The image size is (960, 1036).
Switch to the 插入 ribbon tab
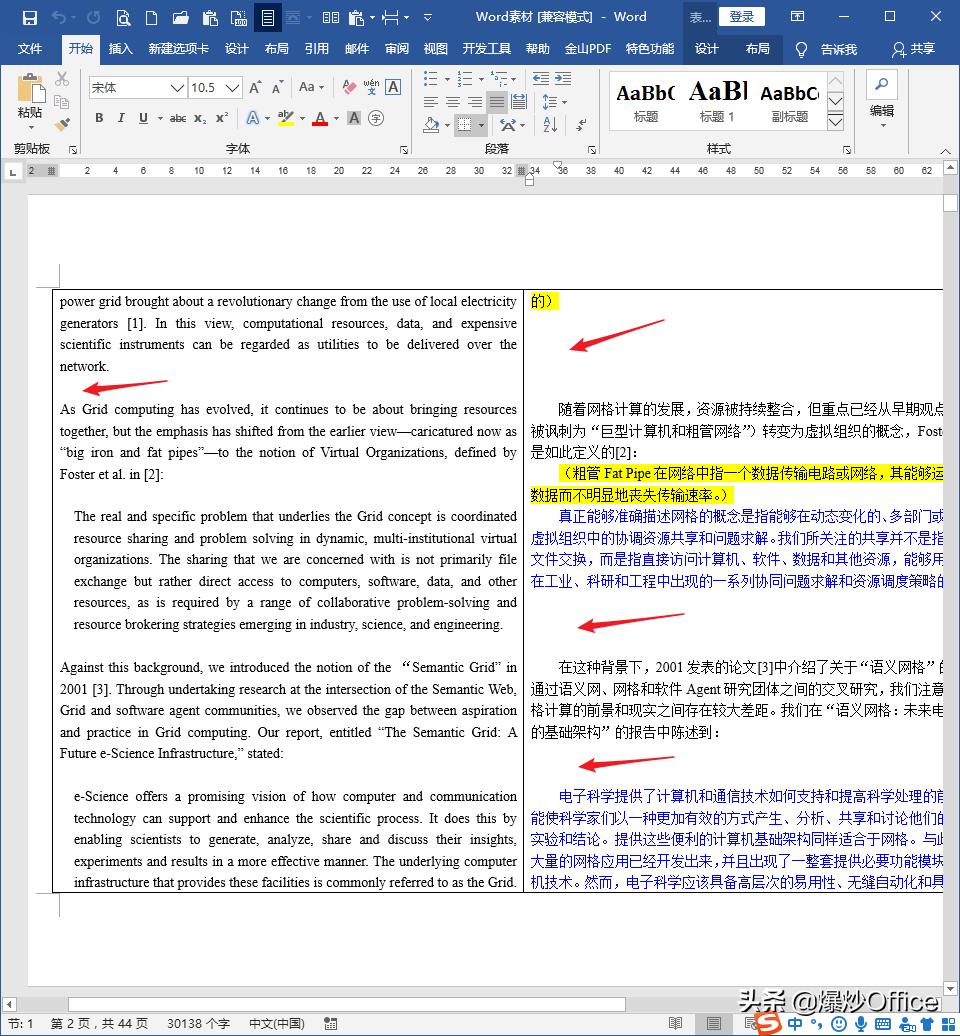pyautogui.click(x=120, y=47)
